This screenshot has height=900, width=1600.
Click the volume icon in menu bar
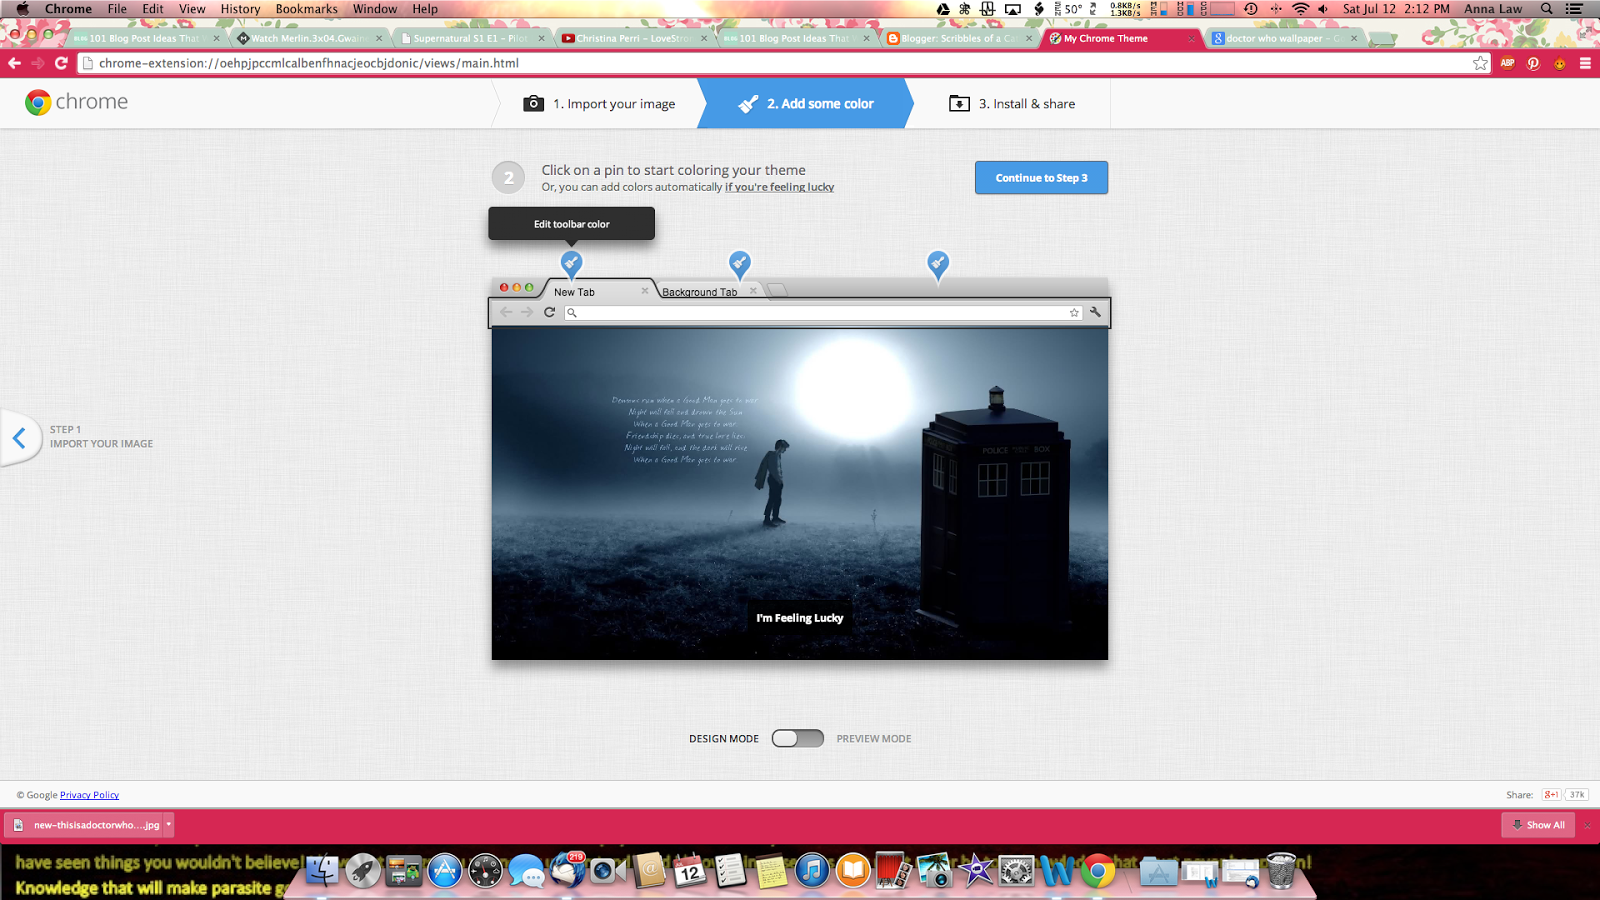pos(1323,9)
